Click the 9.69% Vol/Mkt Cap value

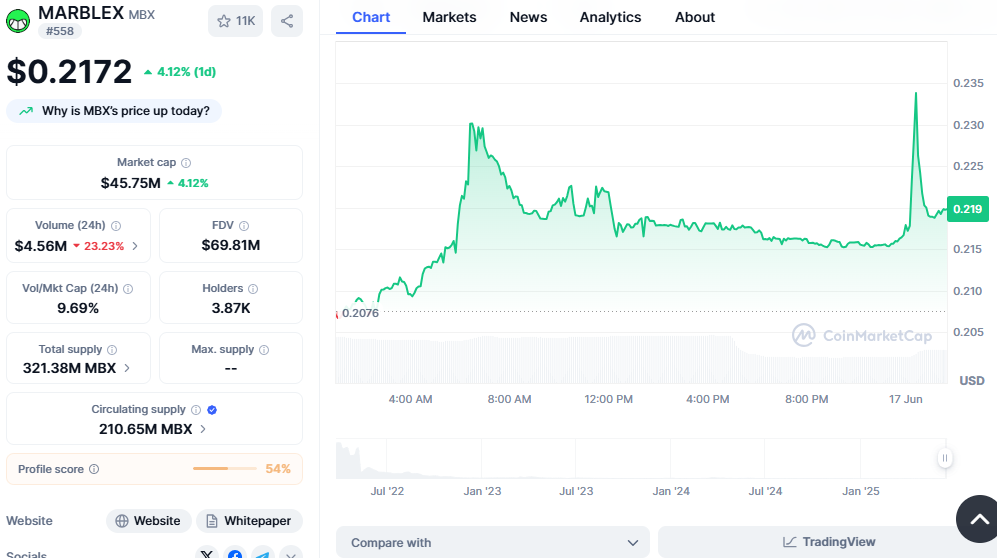[x=78, y=308]
